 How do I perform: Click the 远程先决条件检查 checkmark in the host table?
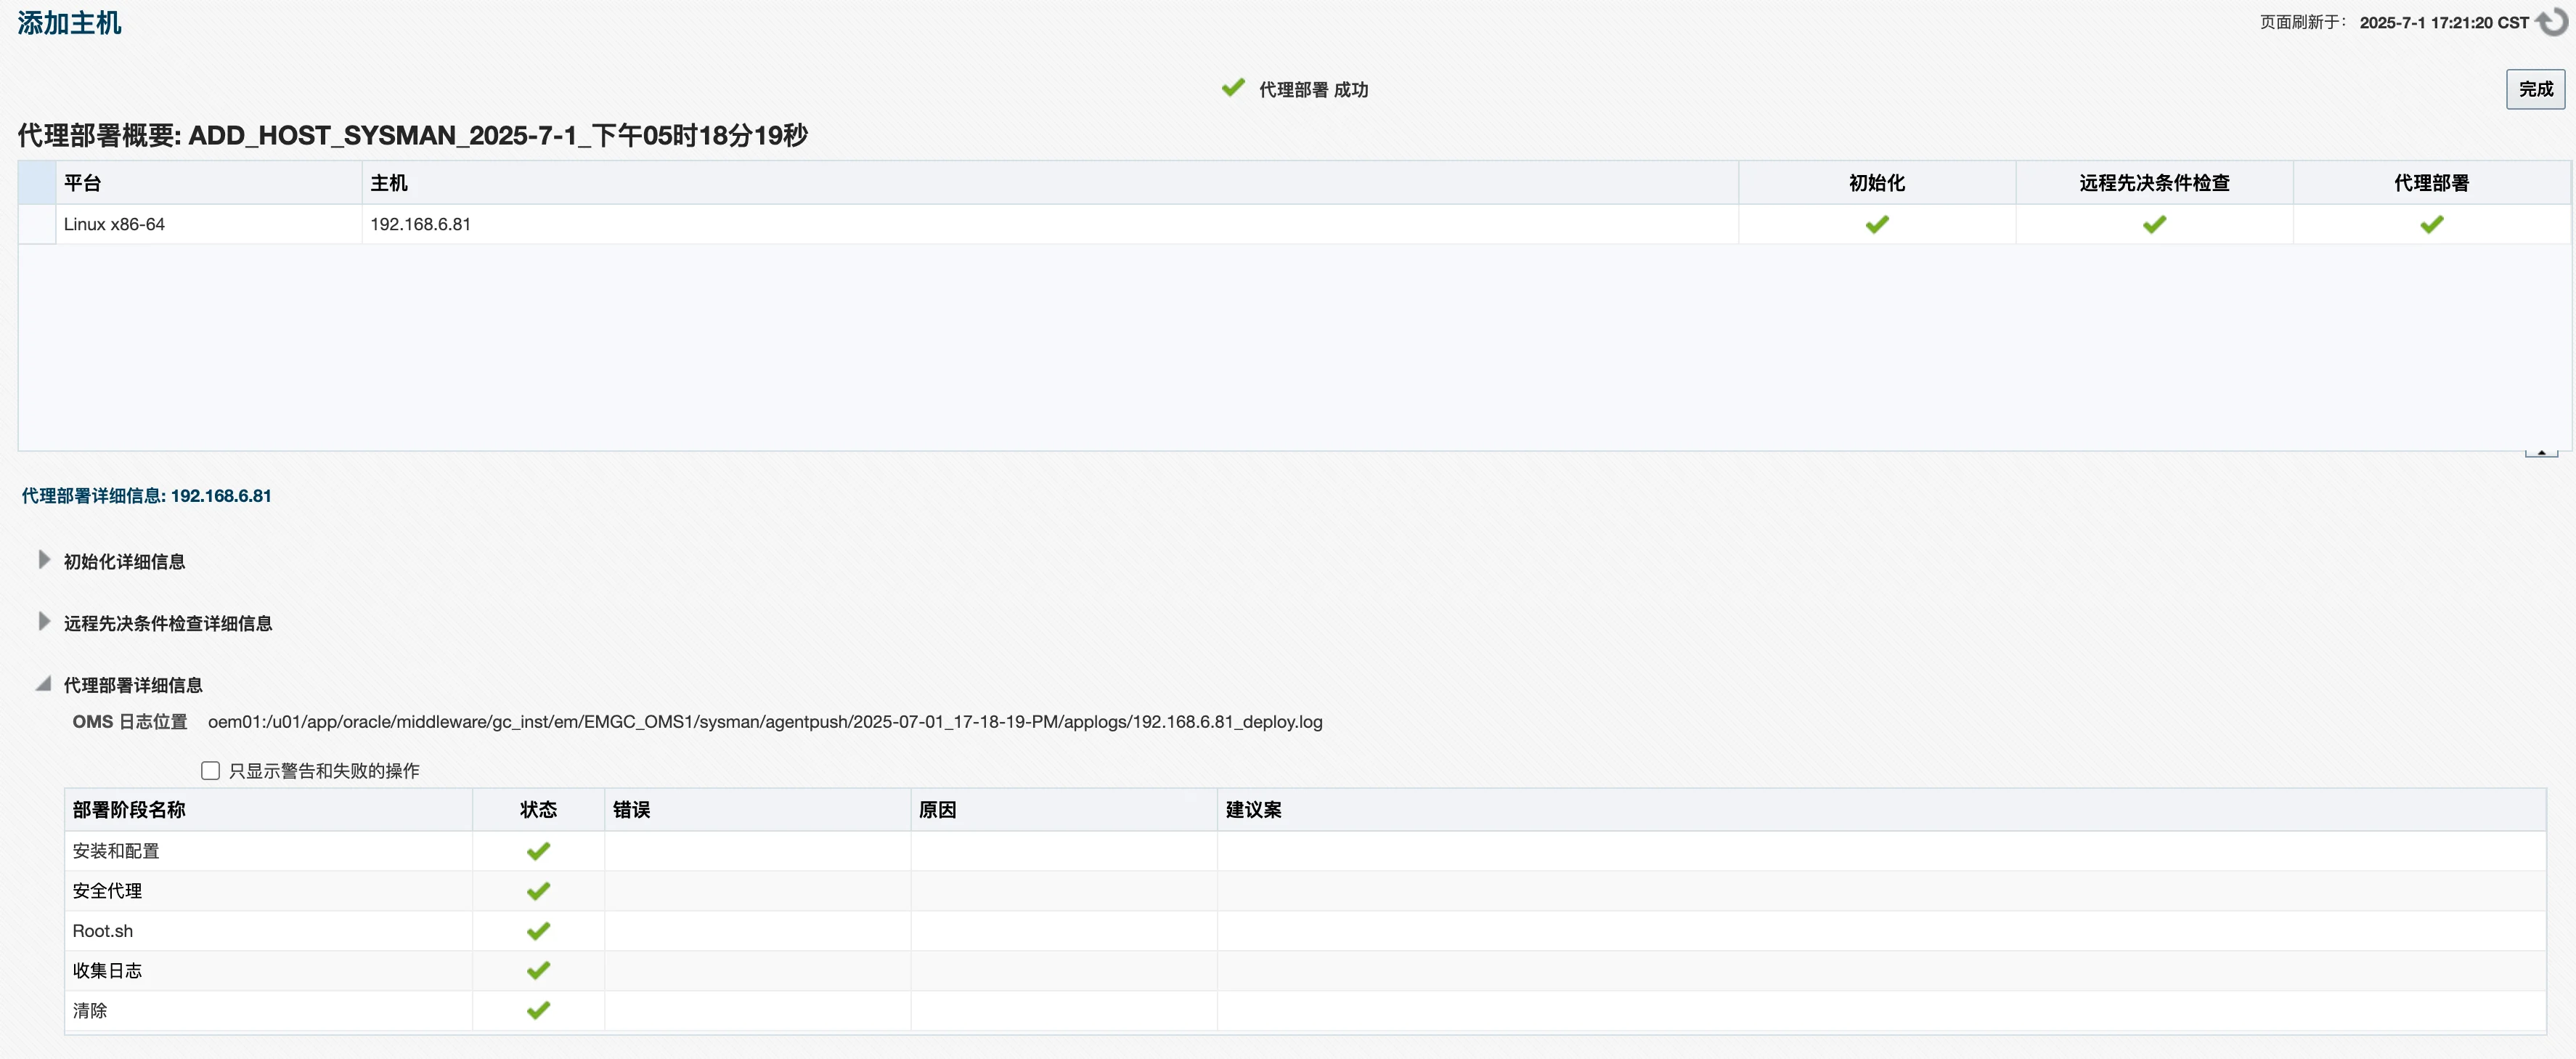point(2155,224)
